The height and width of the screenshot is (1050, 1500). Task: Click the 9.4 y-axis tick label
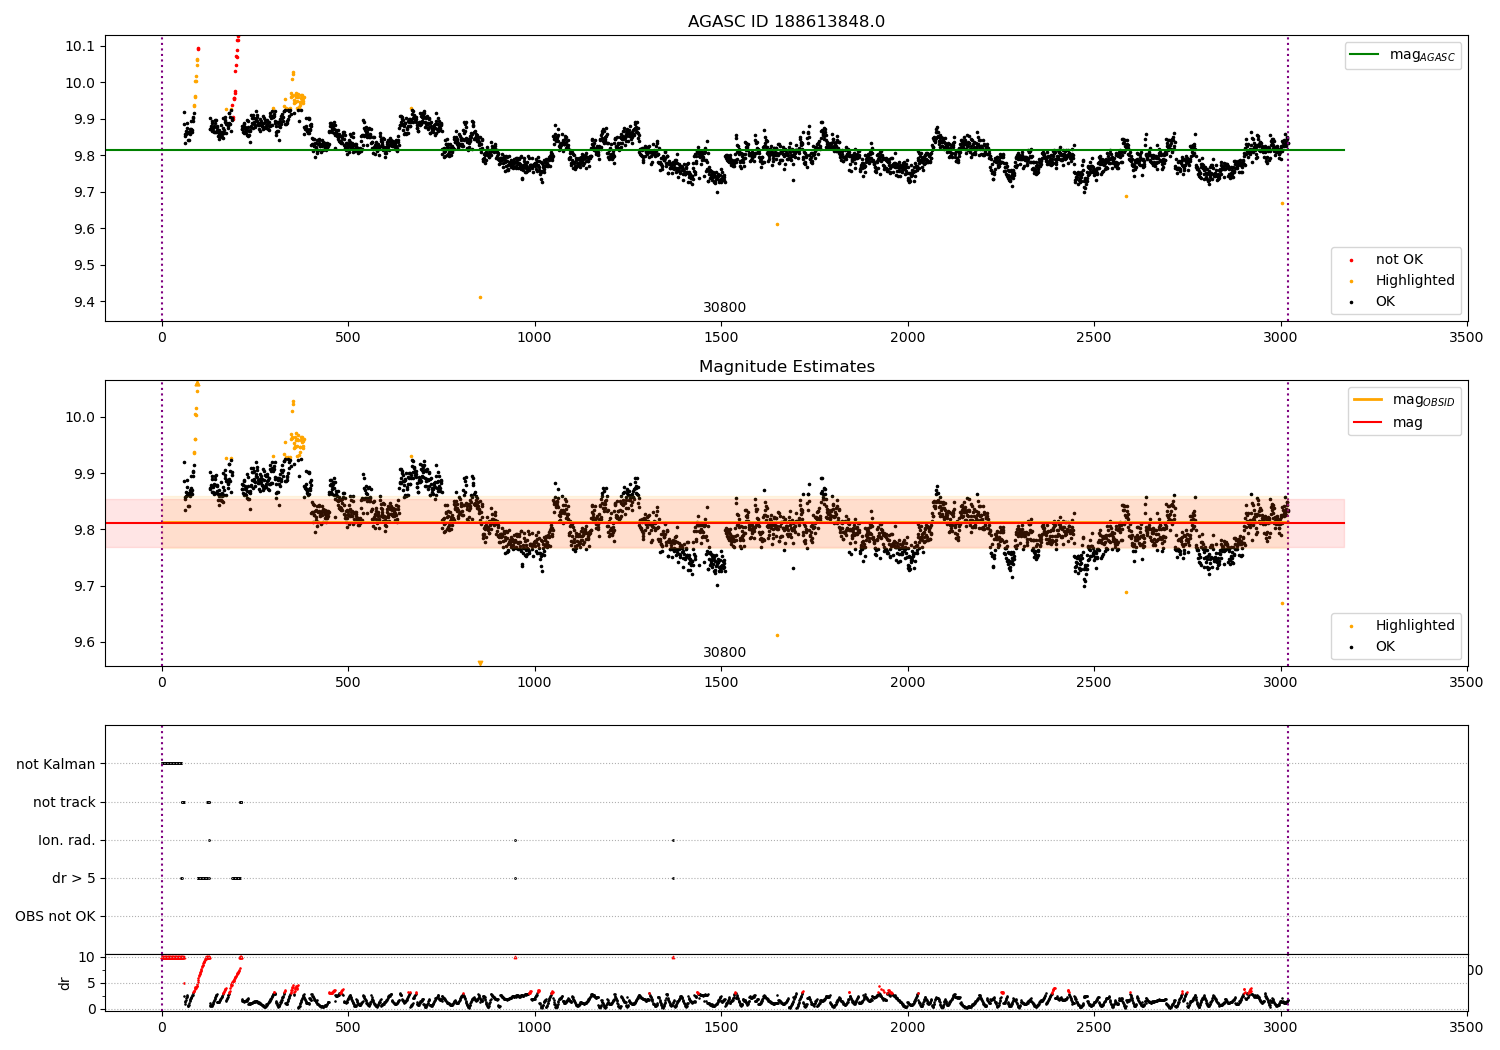click(84, 302)
